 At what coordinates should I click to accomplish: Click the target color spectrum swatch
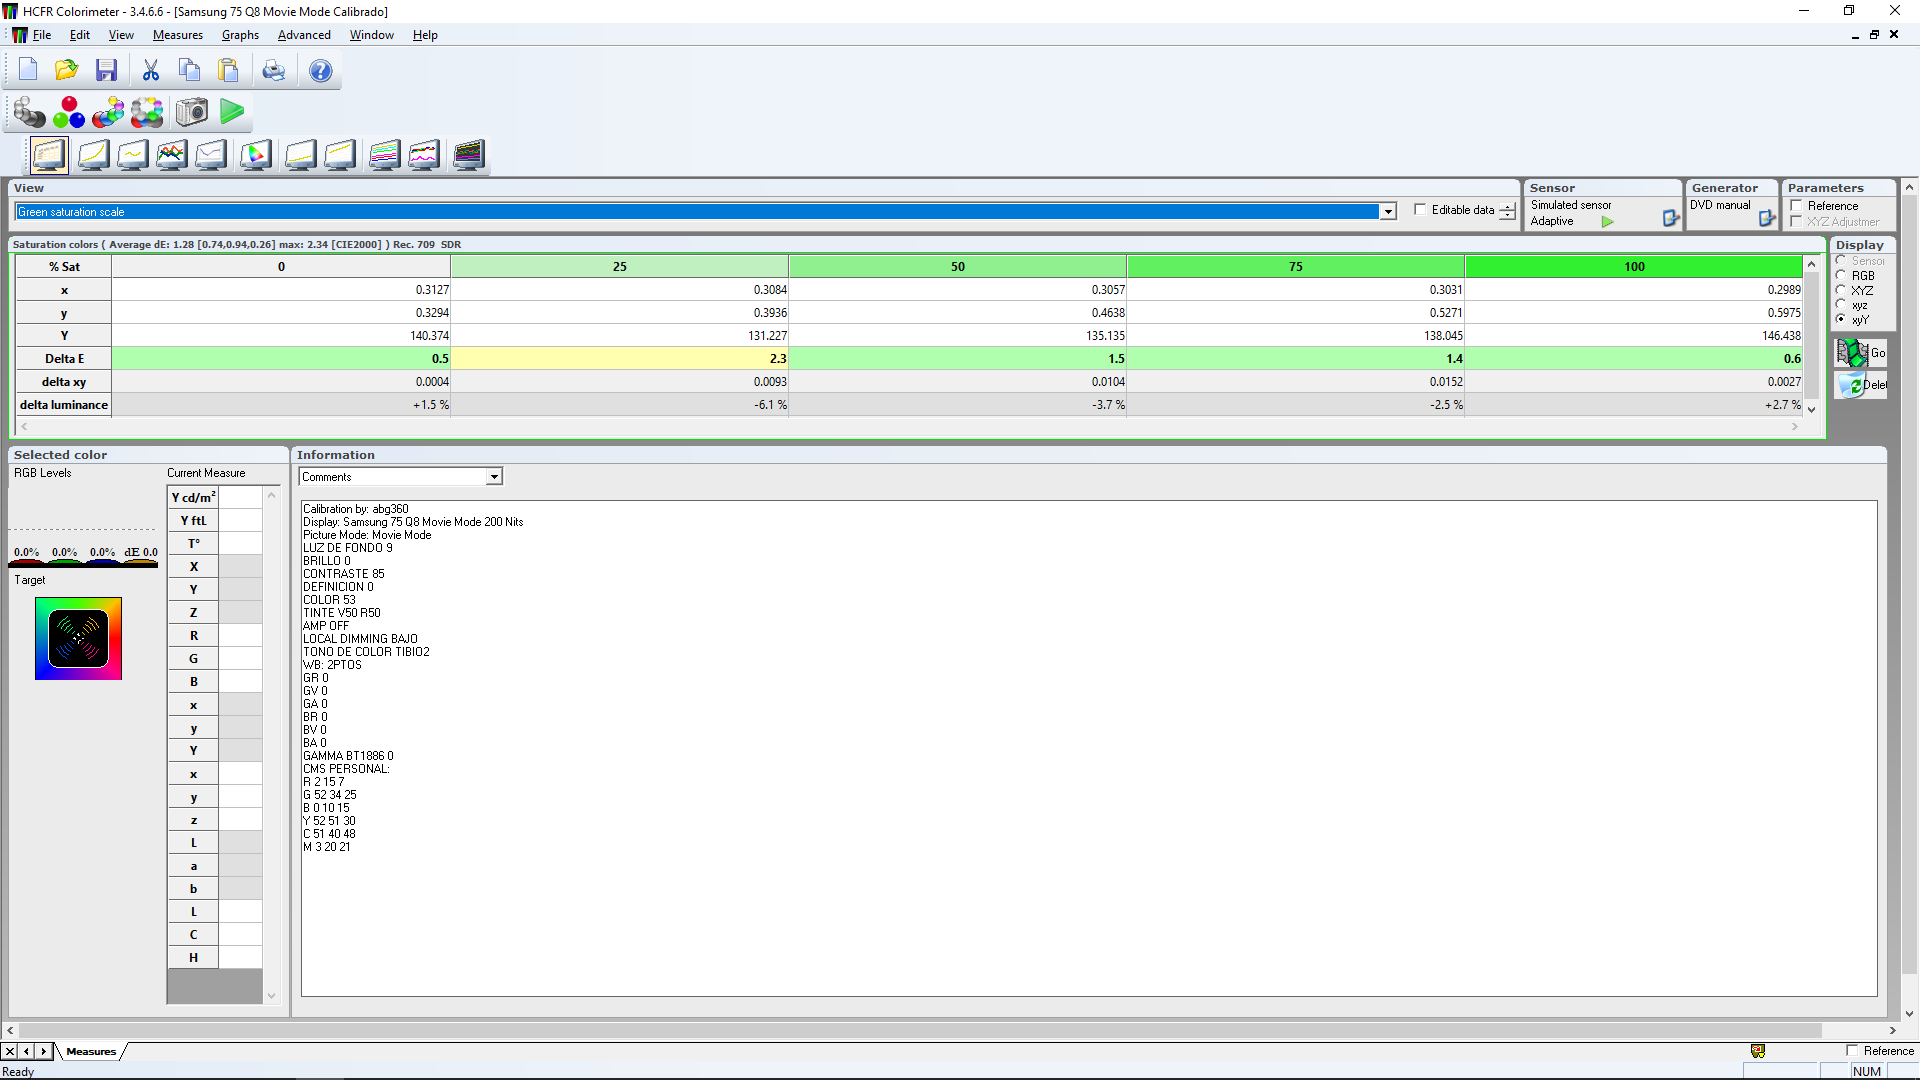pyautogui.click(x=78, y=639)
